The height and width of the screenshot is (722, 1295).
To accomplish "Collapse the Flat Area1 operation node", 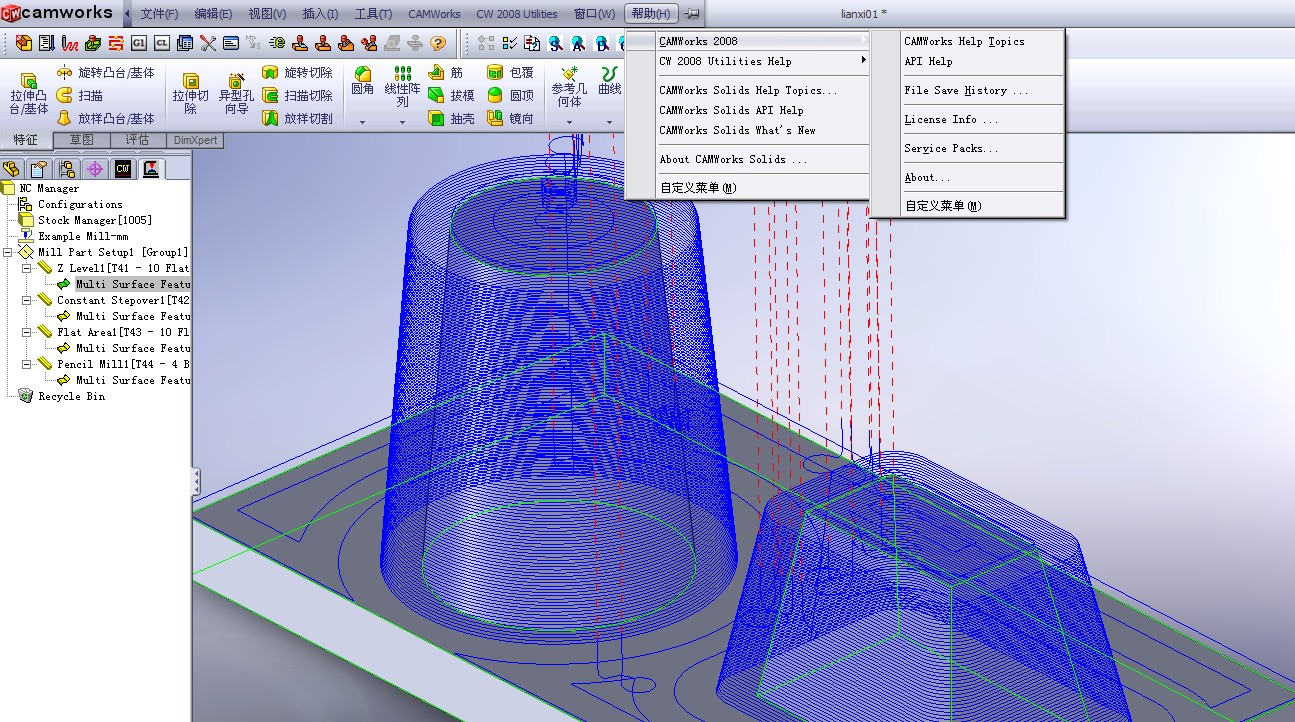I will 27,333.
